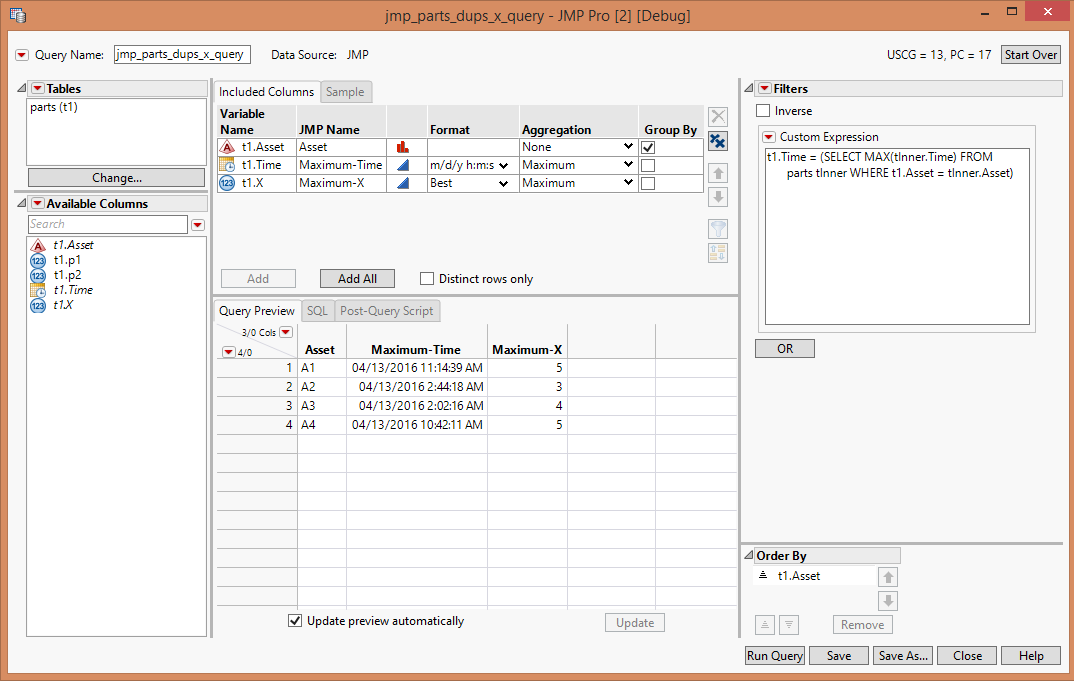Check the Distinct rows only option

pos(427,278)
